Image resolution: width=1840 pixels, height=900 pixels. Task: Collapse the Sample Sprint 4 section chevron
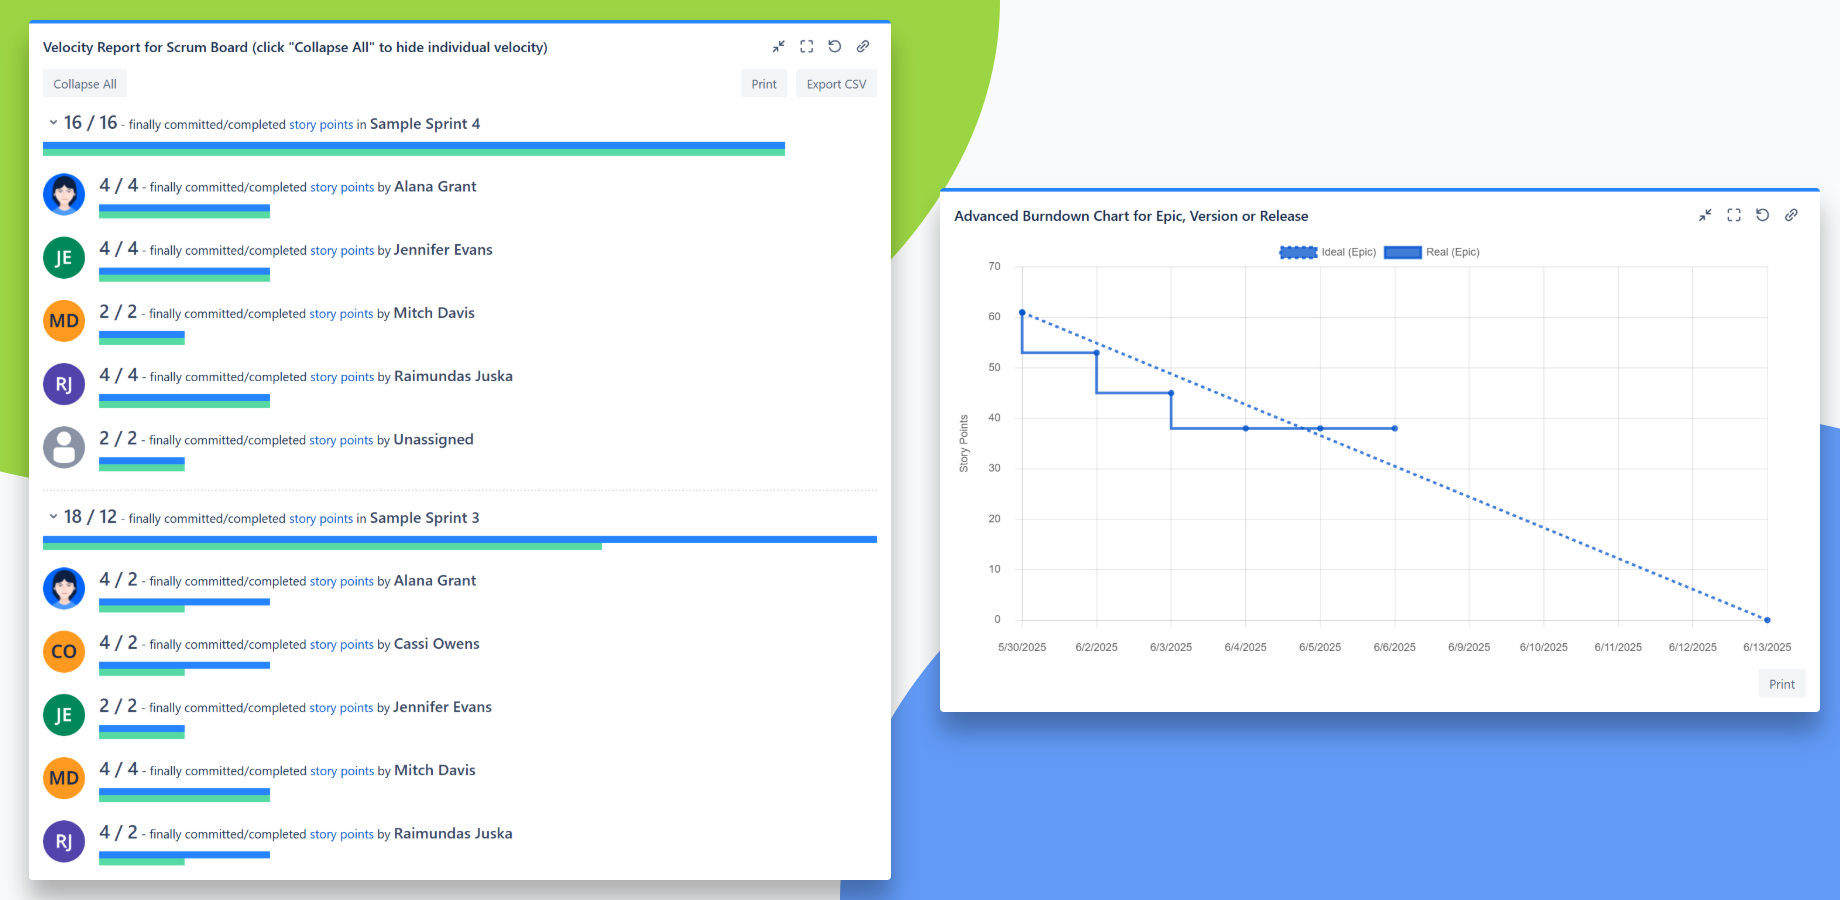pyautogui.click(x=53, y=123)
